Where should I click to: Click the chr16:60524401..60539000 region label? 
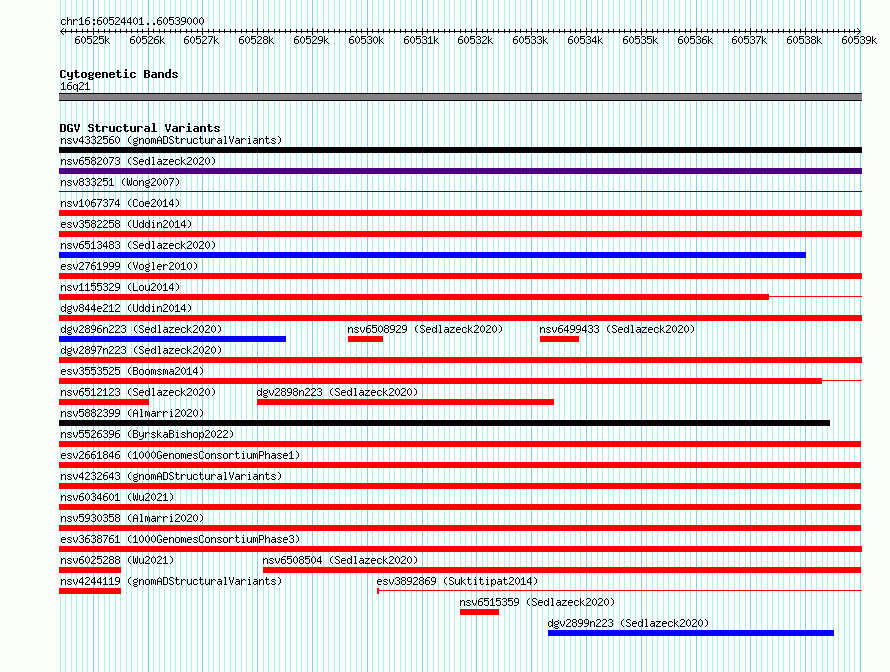click(132, 21)
